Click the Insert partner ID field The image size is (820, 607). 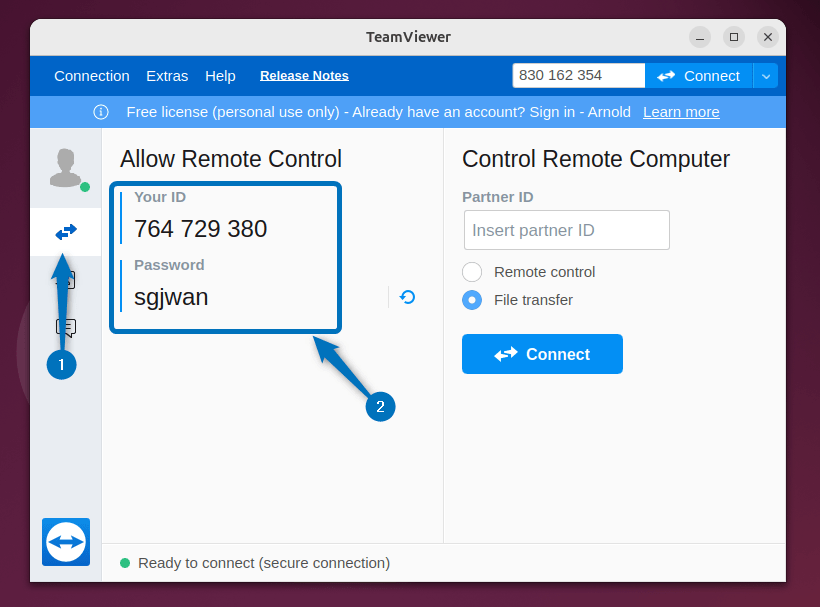tap(566, 230)
